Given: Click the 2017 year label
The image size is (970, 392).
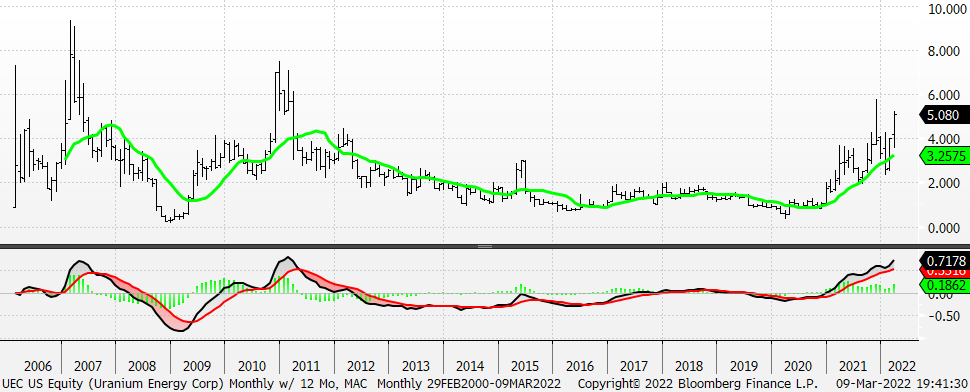Looking at the screenshot, I should coord(635,365).
